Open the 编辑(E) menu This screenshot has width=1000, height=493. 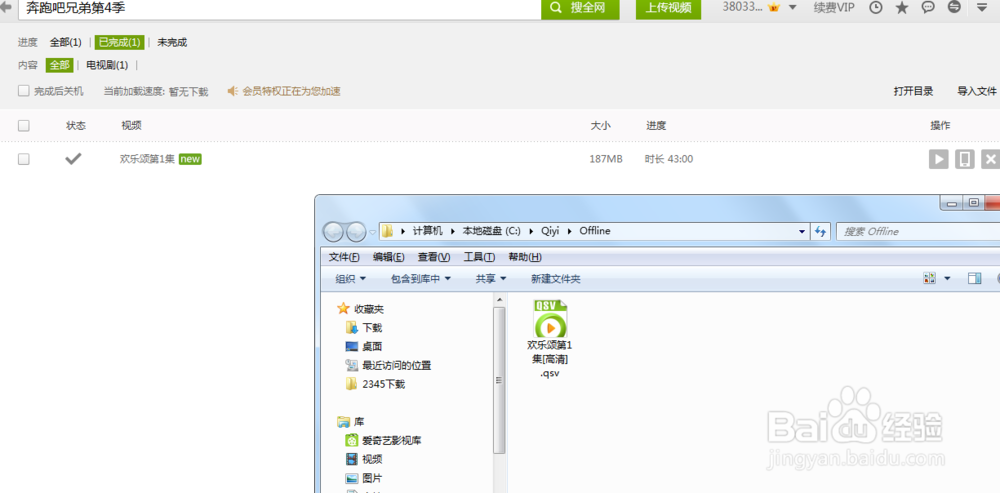(x=389, y=257)
